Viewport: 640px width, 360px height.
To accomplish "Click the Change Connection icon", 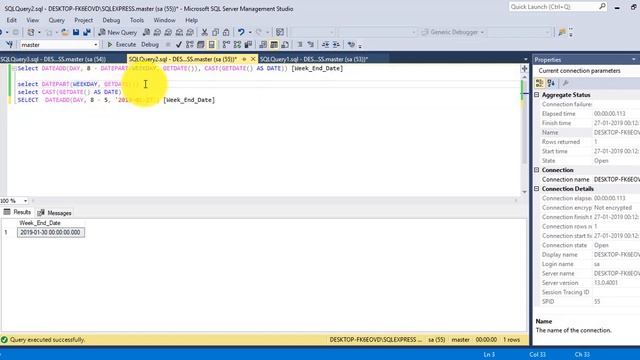I will pyautogui.click(x=9, y=44).
